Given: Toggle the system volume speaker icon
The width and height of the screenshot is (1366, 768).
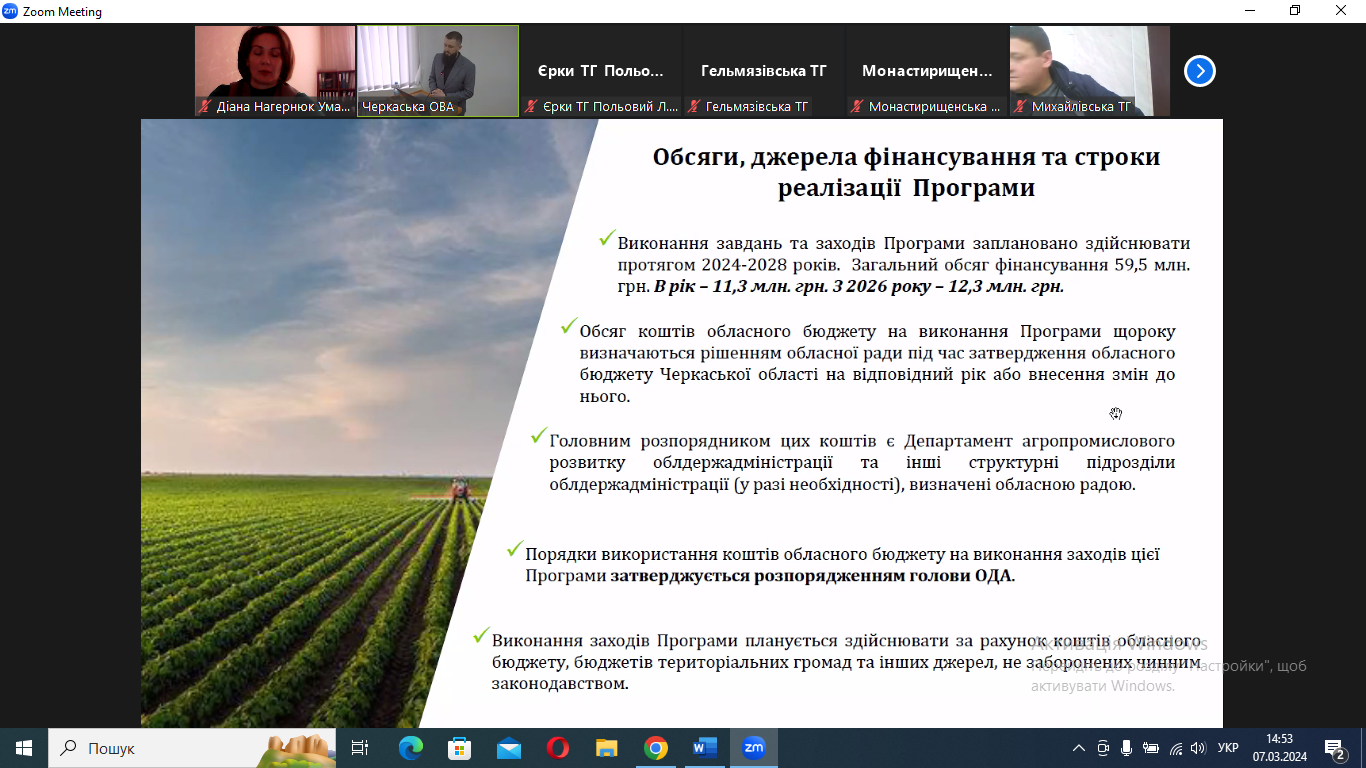Looking at the screenshot, I should [x=1198, y=748].
